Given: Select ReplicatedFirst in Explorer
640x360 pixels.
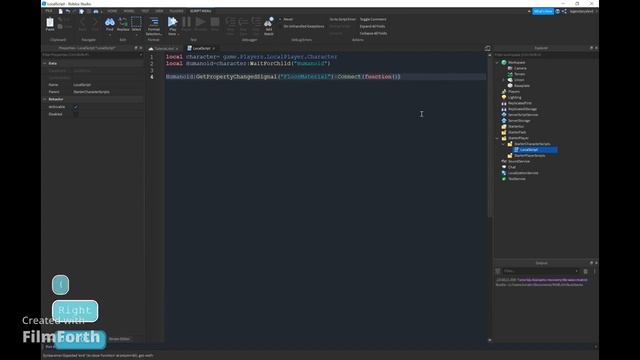Looking at the screenshot, I should click(517, 103).
